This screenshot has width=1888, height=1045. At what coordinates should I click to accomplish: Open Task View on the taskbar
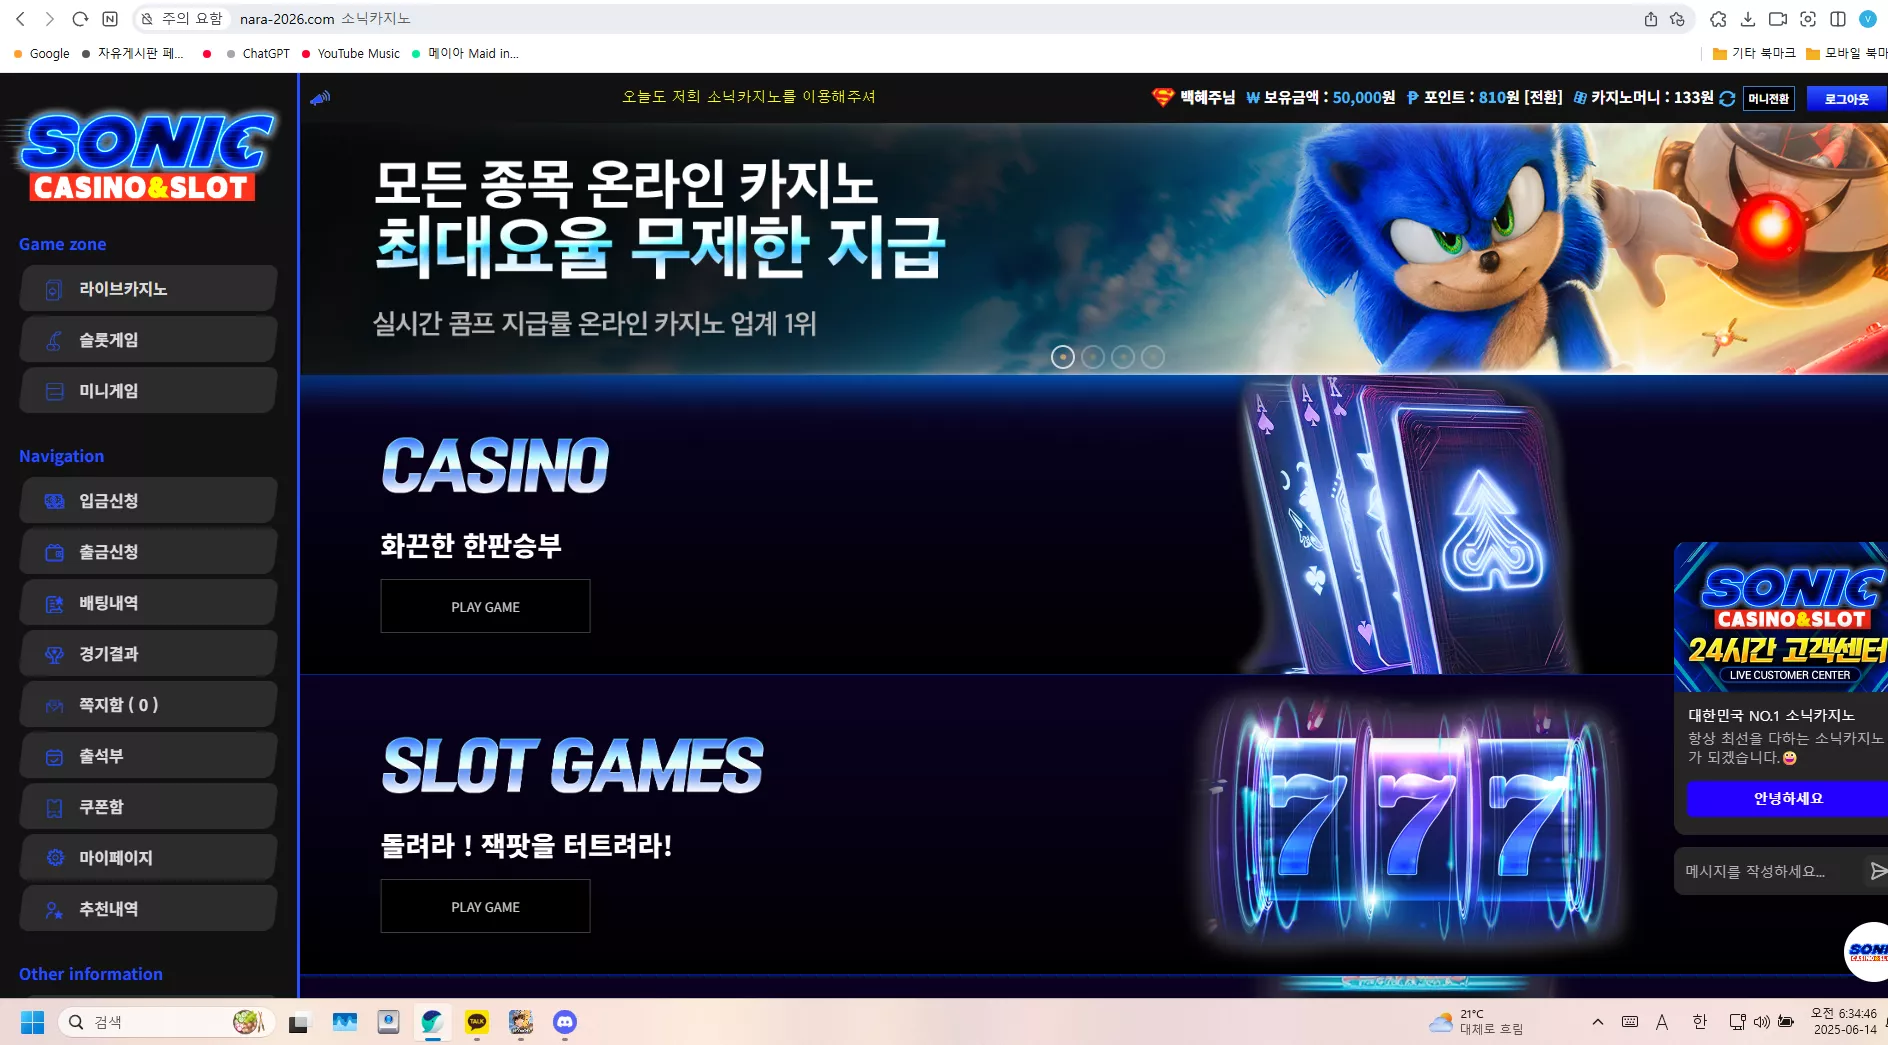pos(299,1022)
